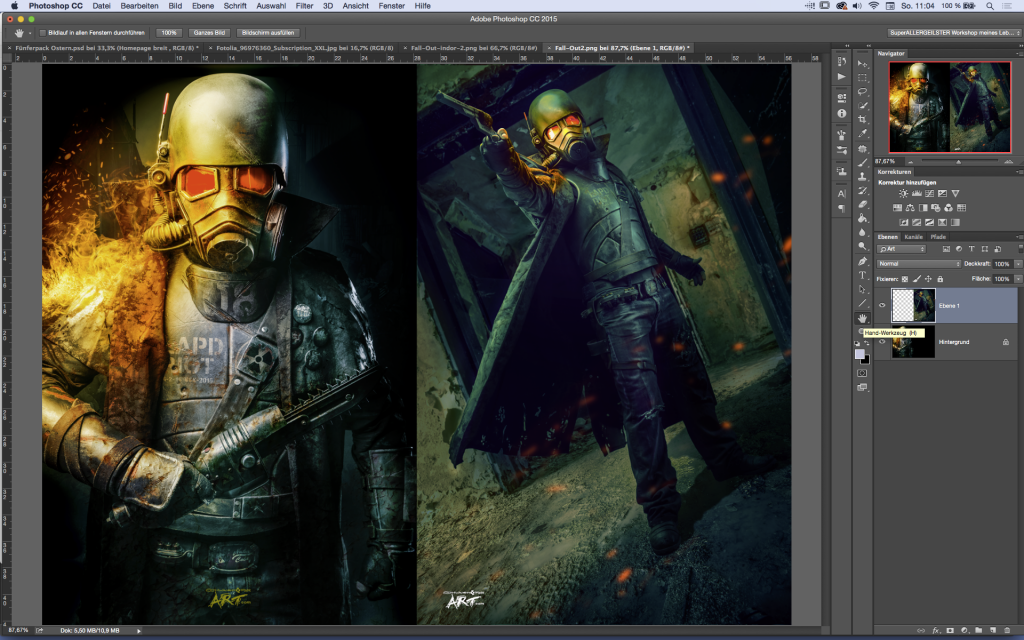Select the Crop tool
Viewport: 1024px width, 640px height.
[x=862, y=120]
